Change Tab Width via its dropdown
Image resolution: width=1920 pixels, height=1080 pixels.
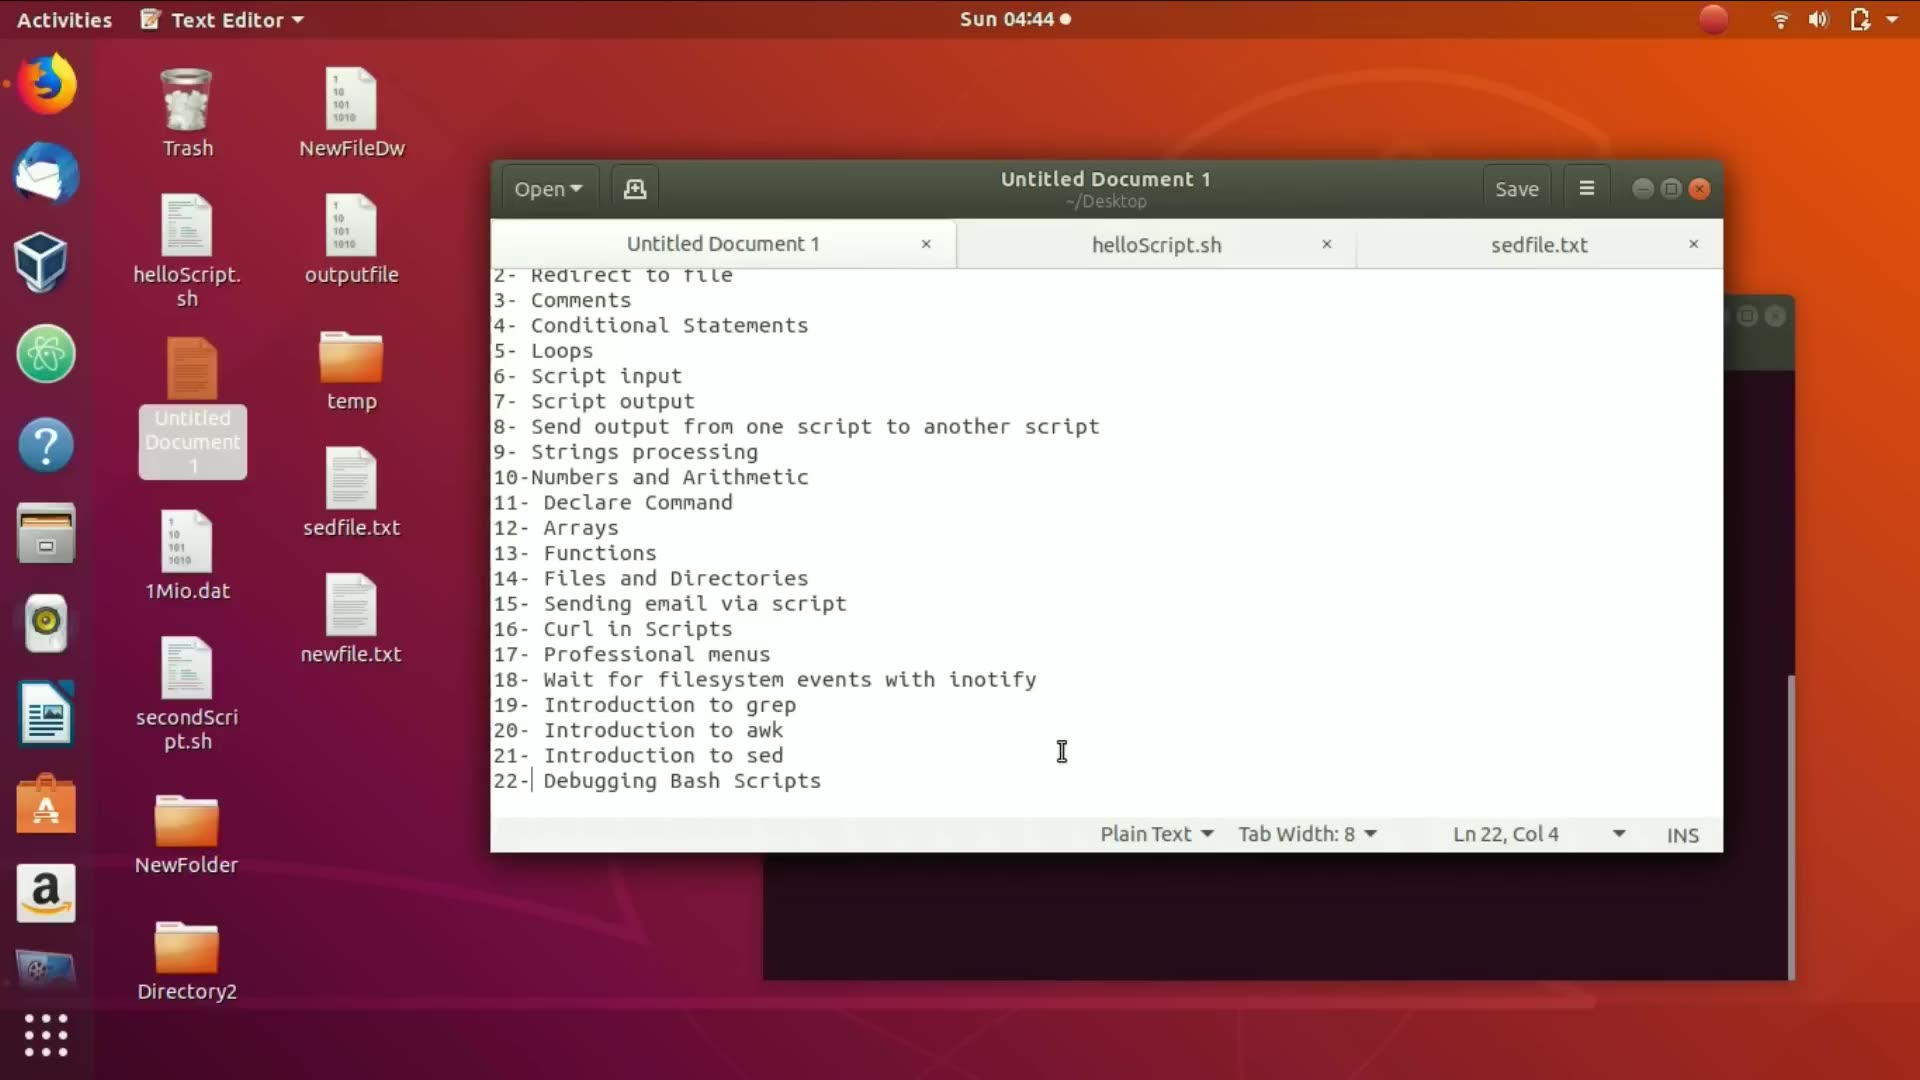coord(1307,834)
